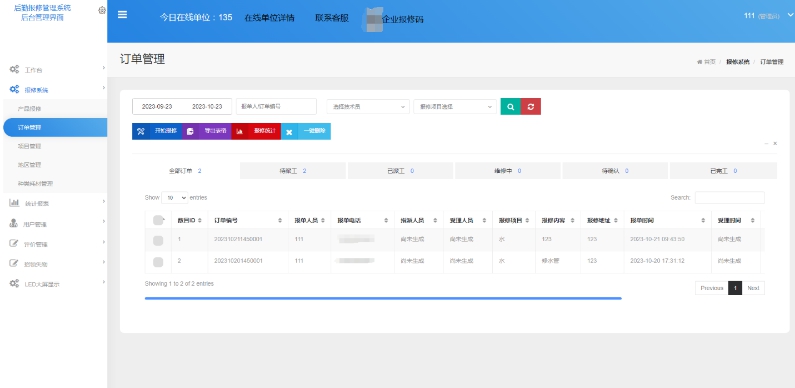Click the order number search input
Image resolution: width=795 pixels, height=388 pixels.
[x=276, y=107]
